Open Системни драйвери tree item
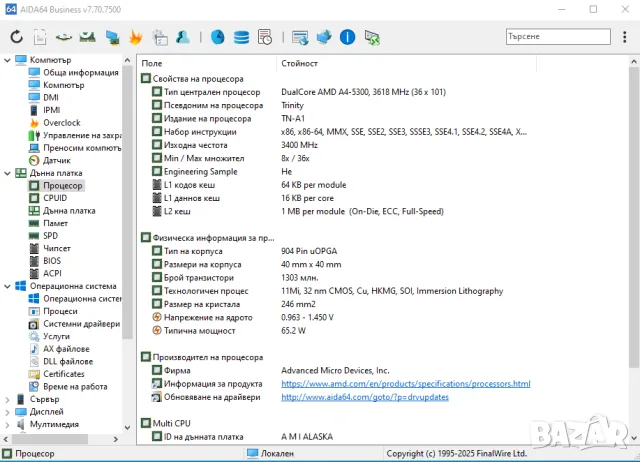Screen dimensions: 640x462 click(82, 324)
